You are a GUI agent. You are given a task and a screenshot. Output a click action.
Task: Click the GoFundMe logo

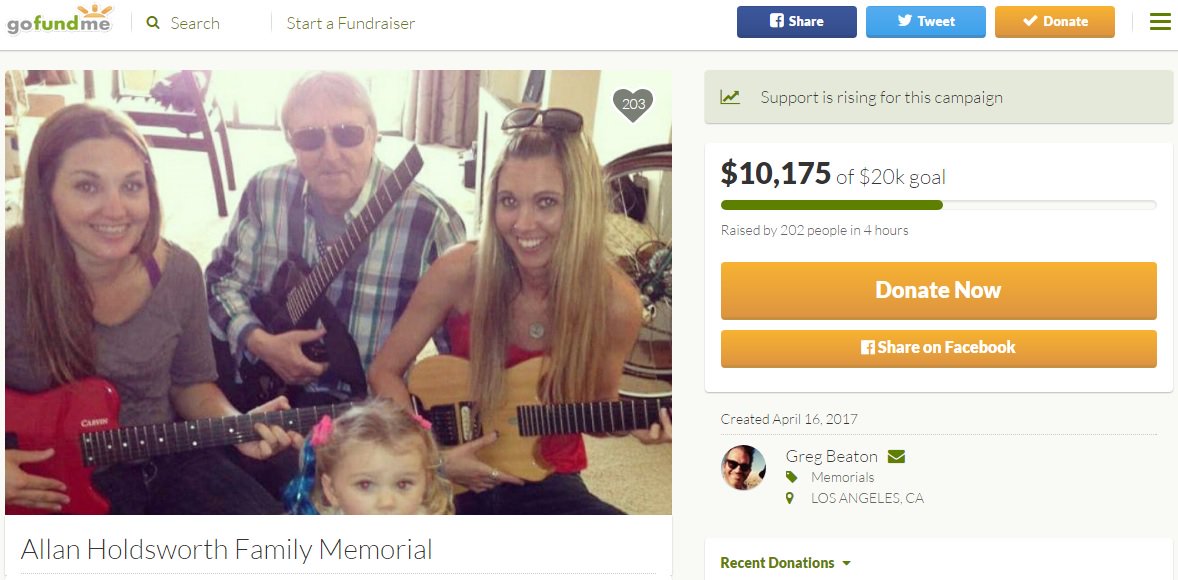[x=59, y=20]
